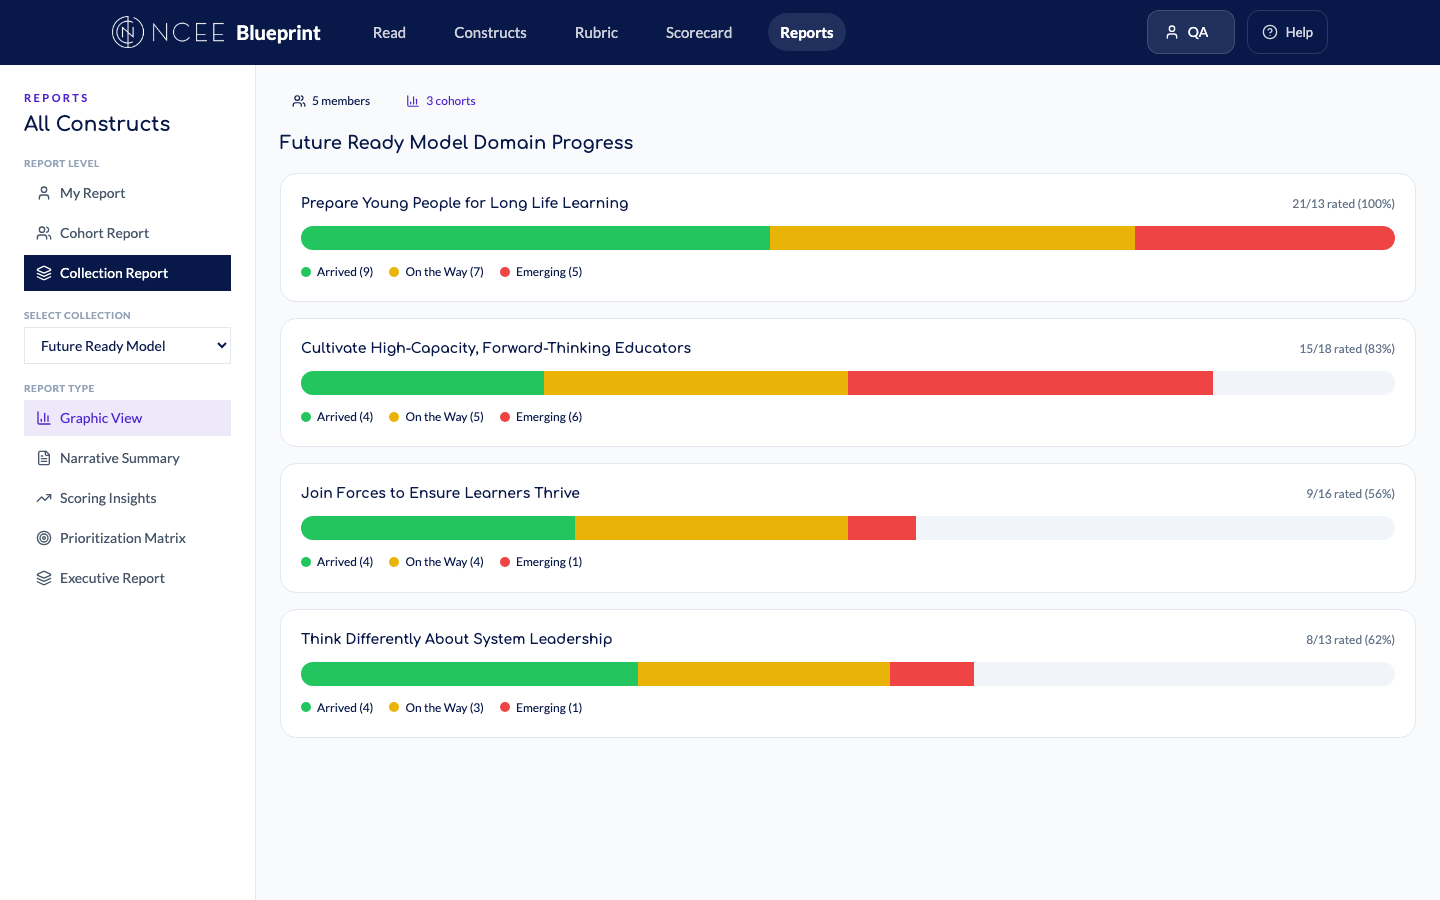Click the My Report person icon
Screen dimensions: 1440x900
click(x=44, y=193)
